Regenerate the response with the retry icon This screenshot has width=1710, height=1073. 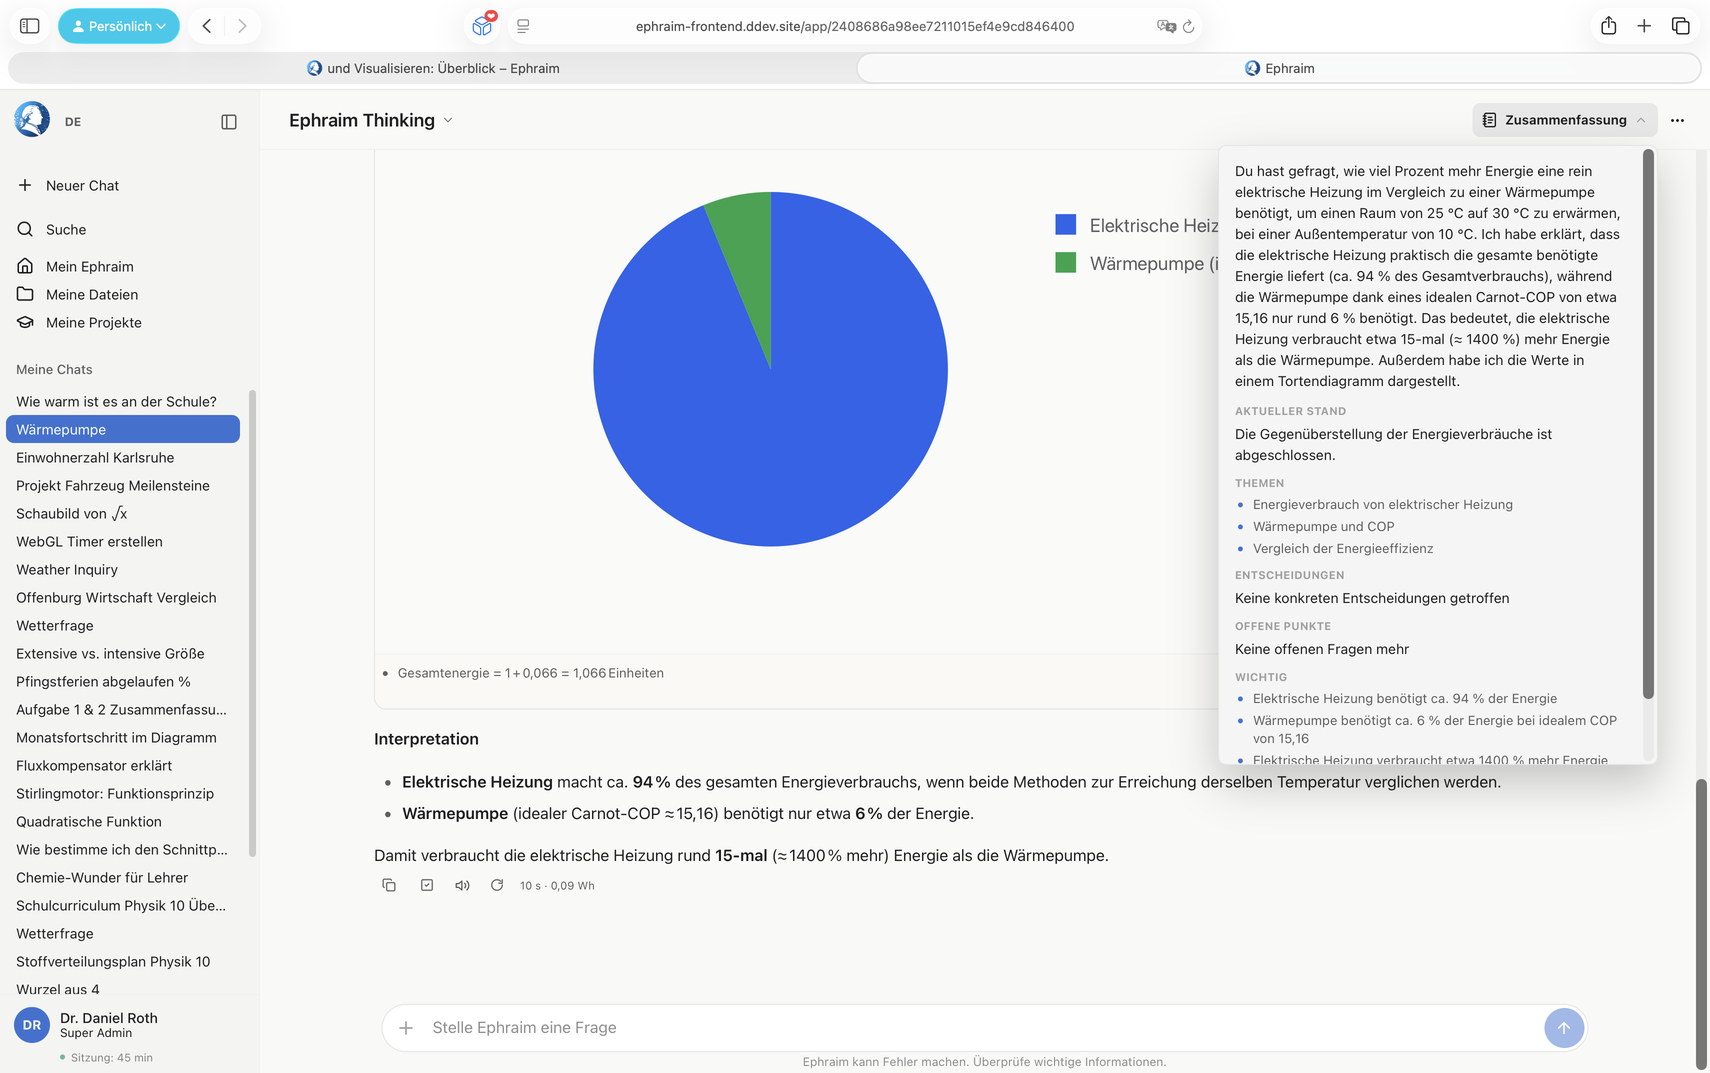click(x=497, y=885)
